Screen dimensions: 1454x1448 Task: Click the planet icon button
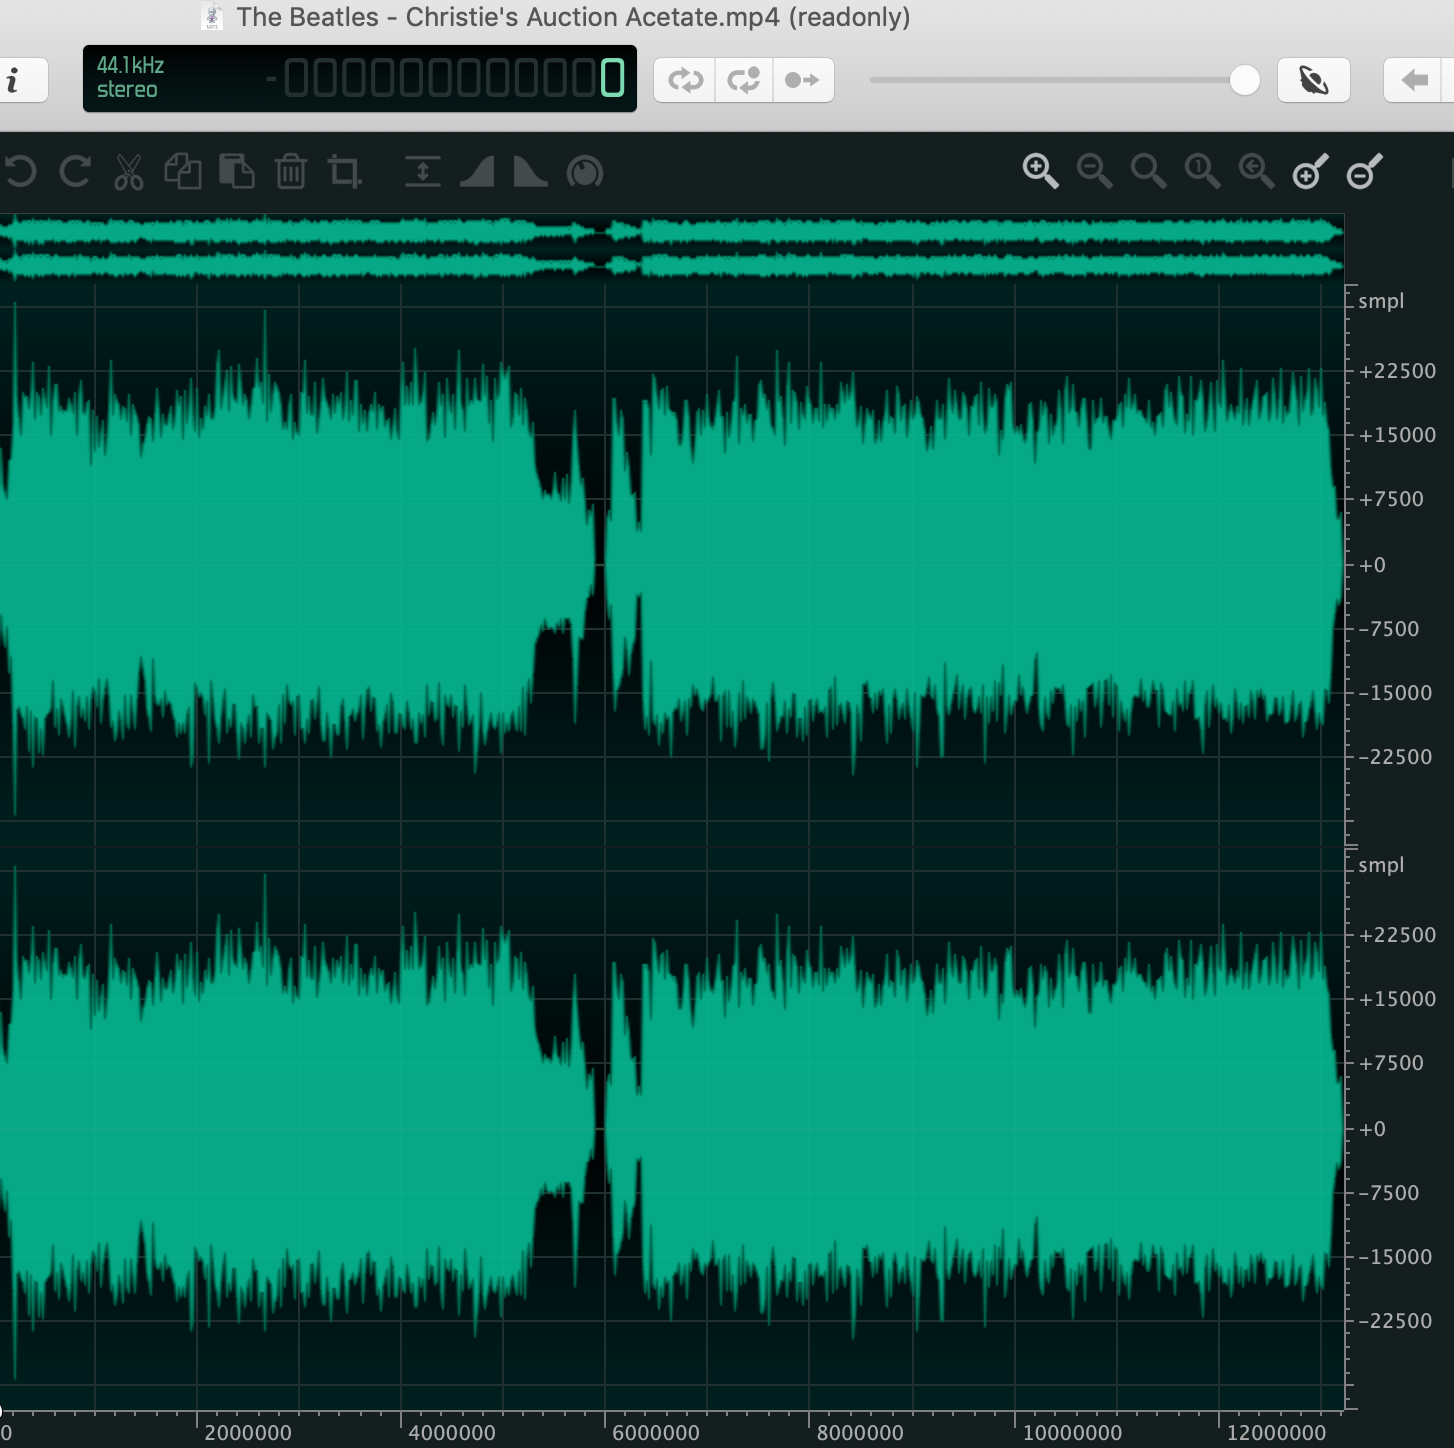pos(1314,80)
